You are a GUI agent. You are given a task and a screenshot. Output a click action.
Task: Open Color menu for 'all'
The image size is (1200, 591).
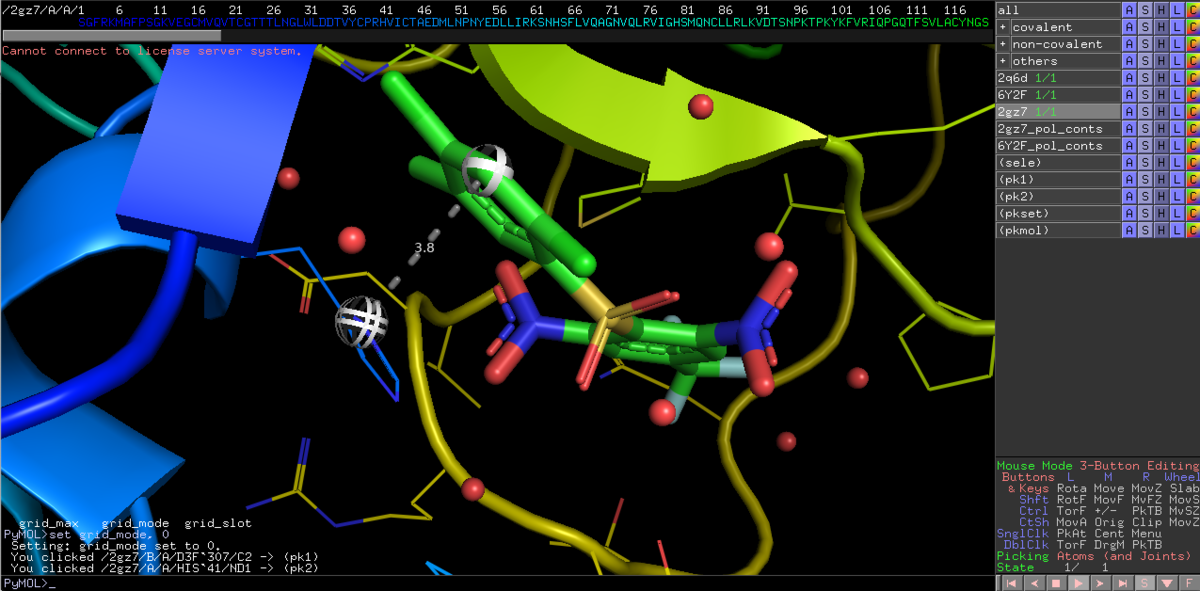click(1192, 10)
